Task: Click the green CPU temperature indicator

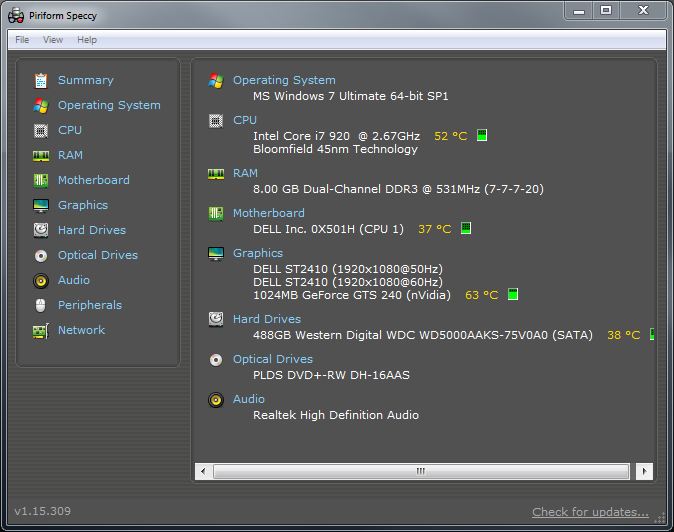Action: tap(482, 135)
